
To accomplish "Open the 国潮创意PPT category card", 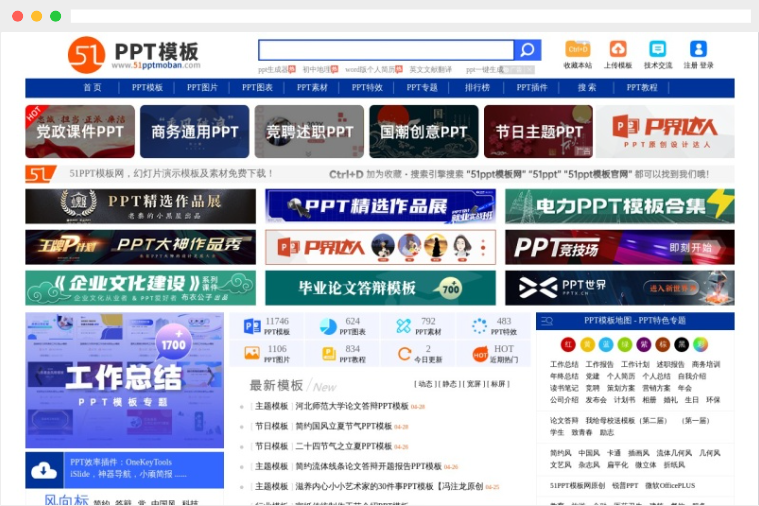I will tap(424, 131).
